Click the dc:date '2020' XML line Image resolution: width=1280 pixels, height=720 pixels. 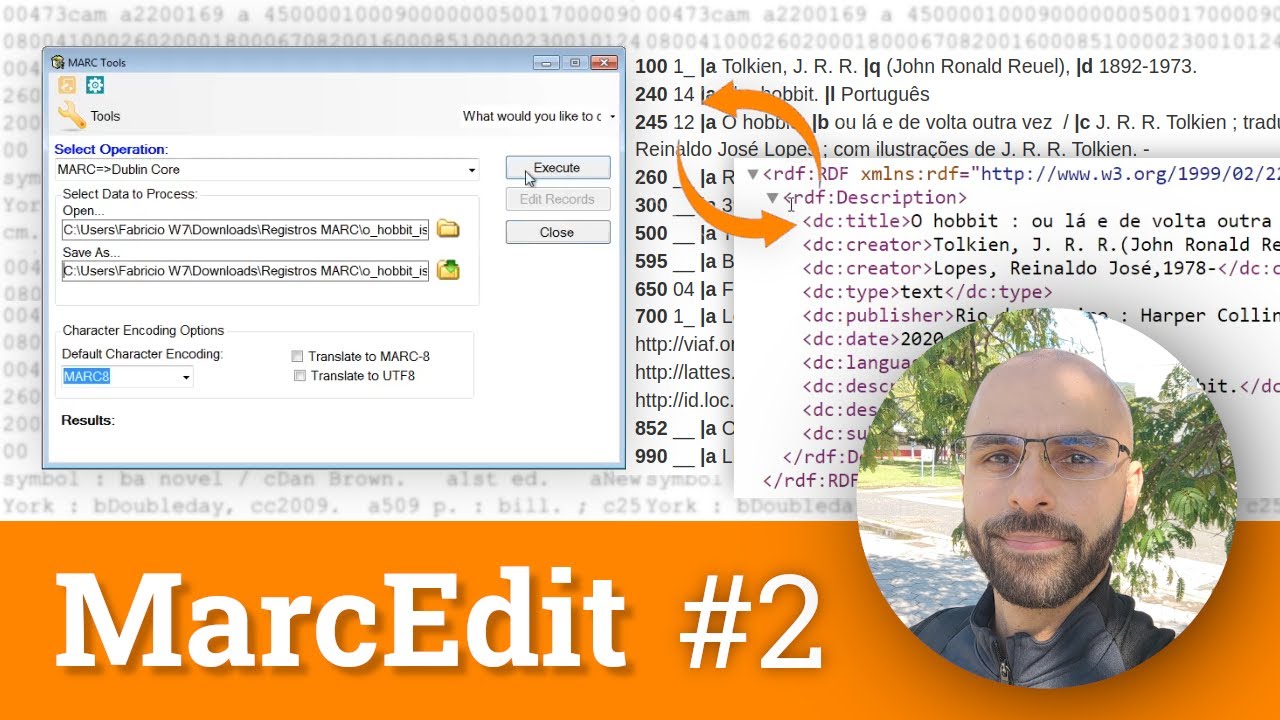coord(872,340)
